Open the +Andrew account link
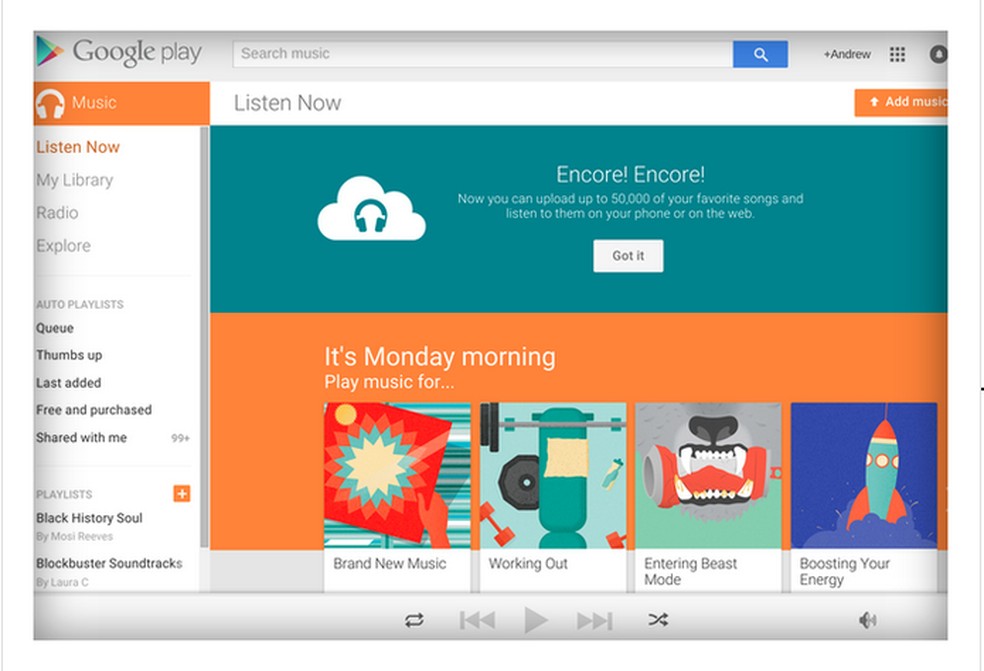The image size is (984, 671). (846, 54)
